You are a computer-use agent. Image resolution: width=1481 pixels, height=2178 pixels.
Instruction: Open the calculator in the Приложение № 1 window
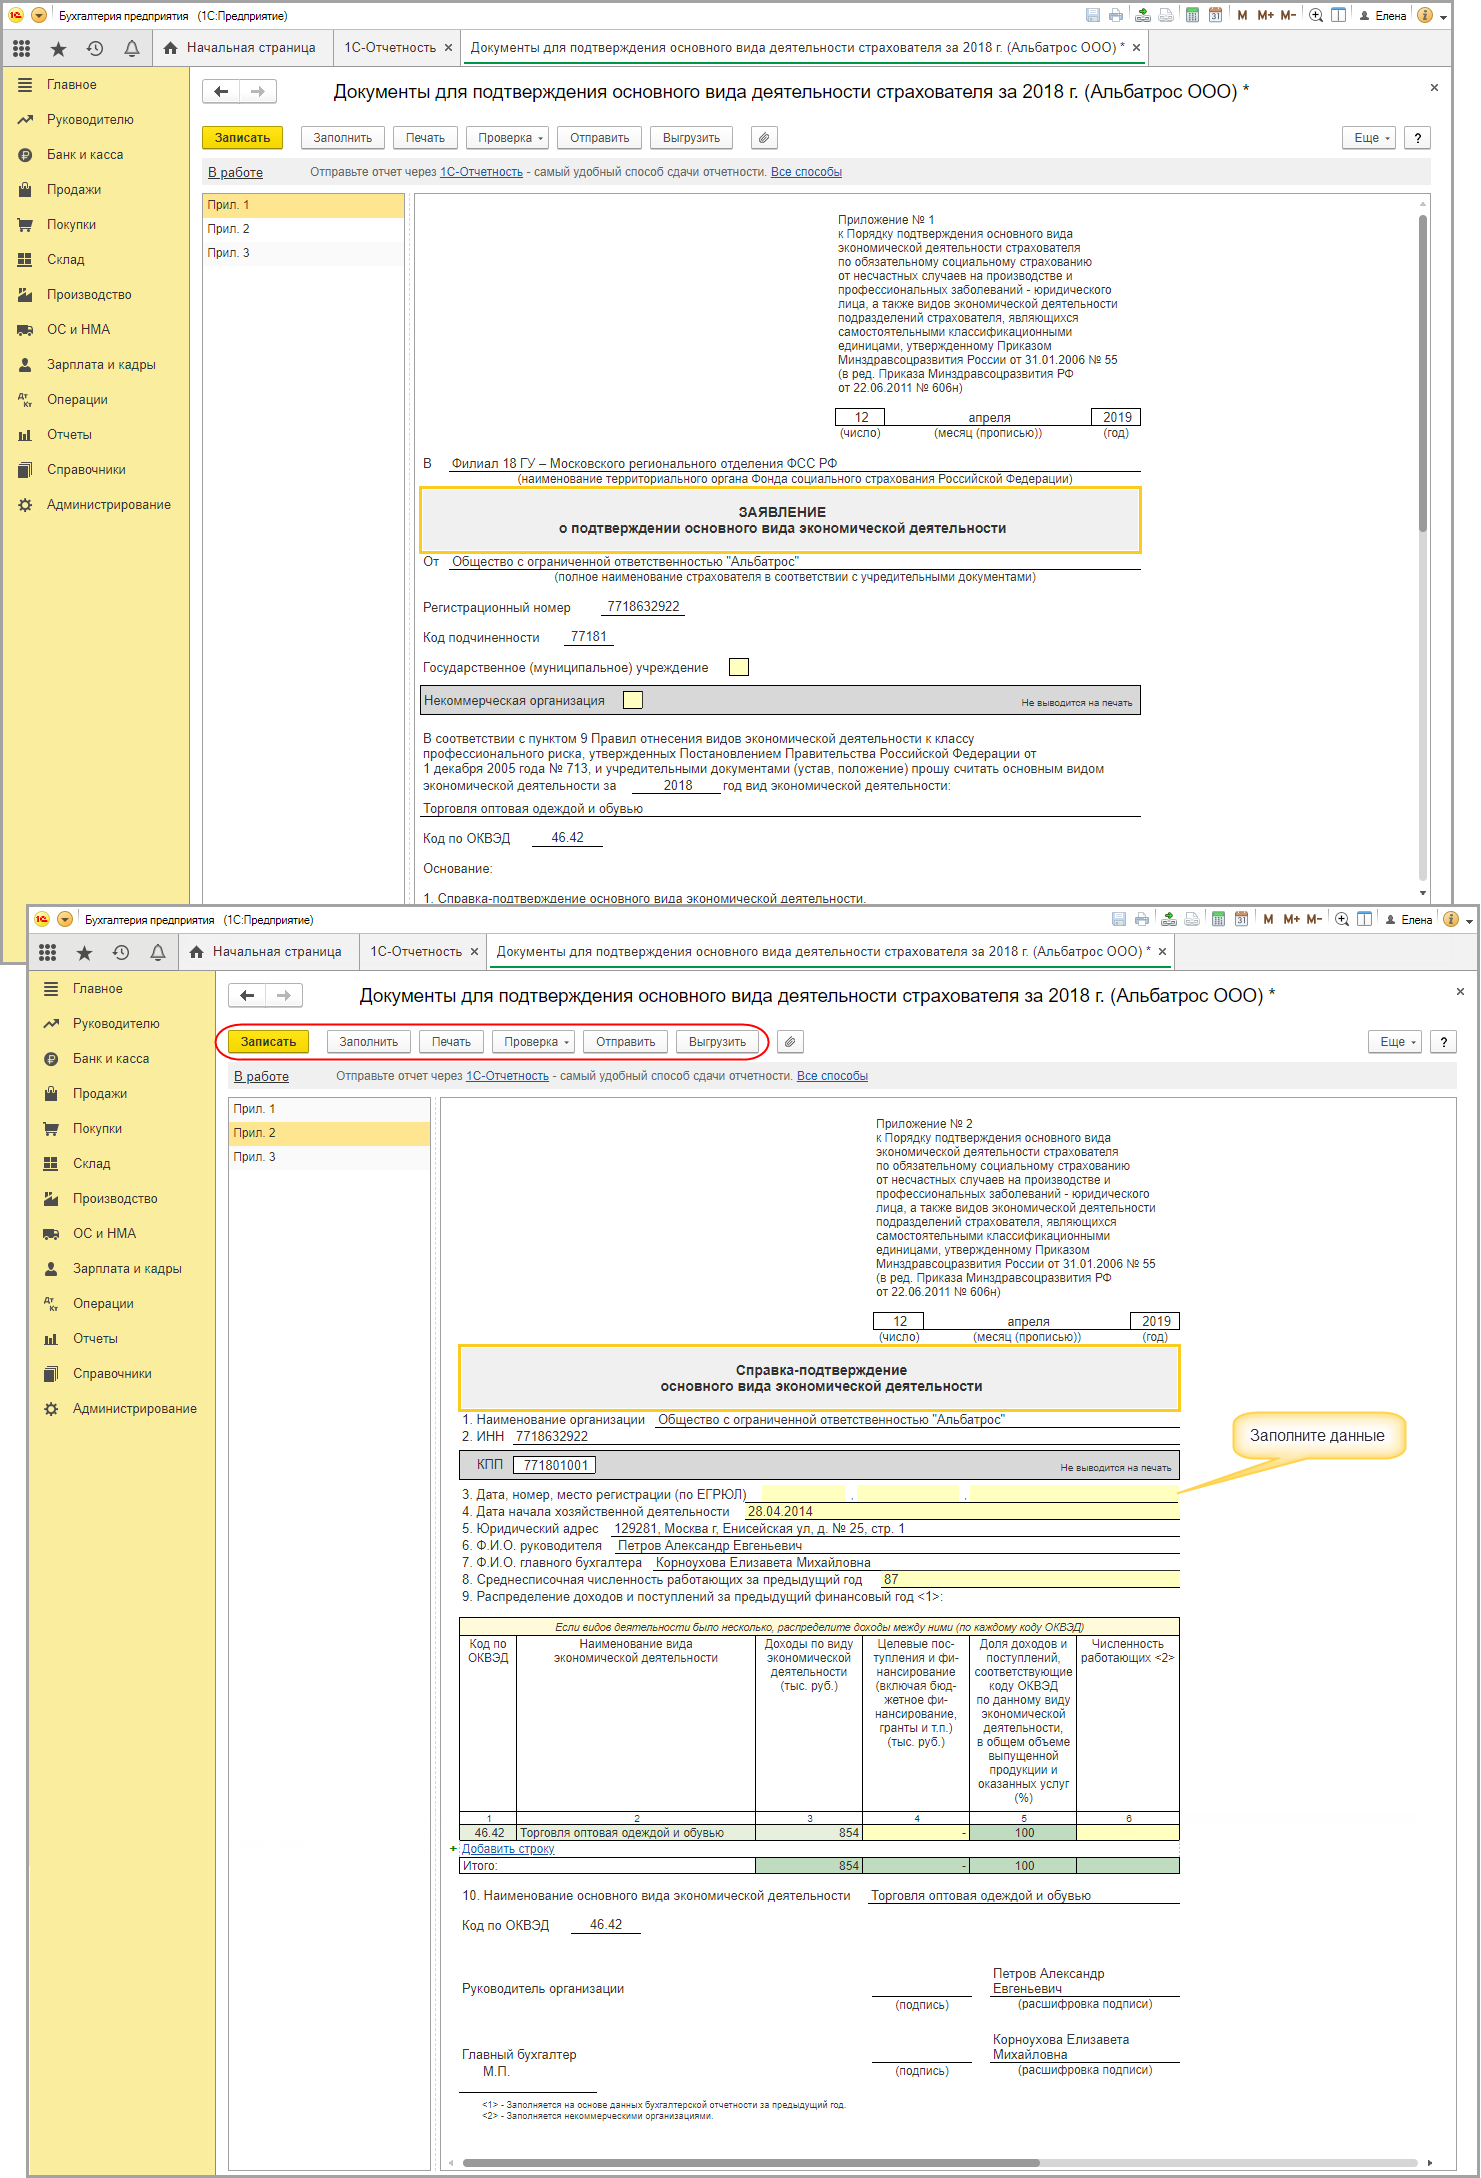pyautogui.click(x=1192, y=15)
